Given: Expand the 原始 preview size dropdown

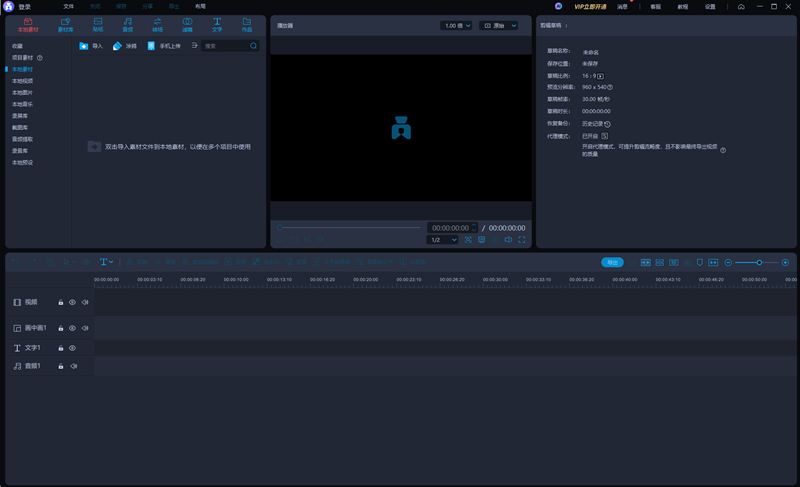Looking at the screenshot, I should click(500, 25).
